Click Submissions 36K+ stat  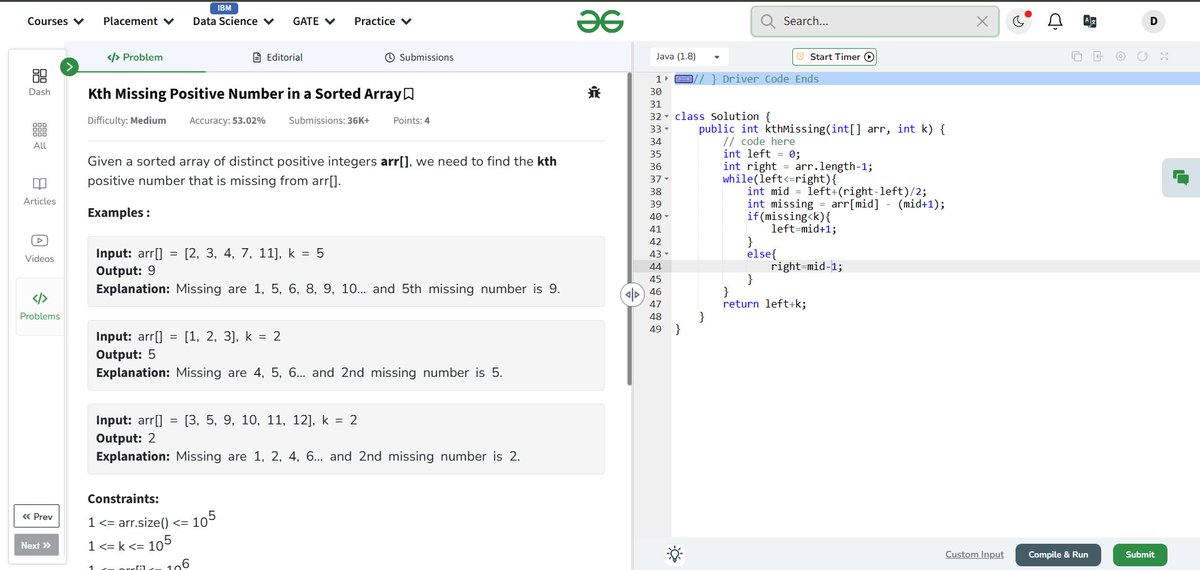tap(329, 121)
